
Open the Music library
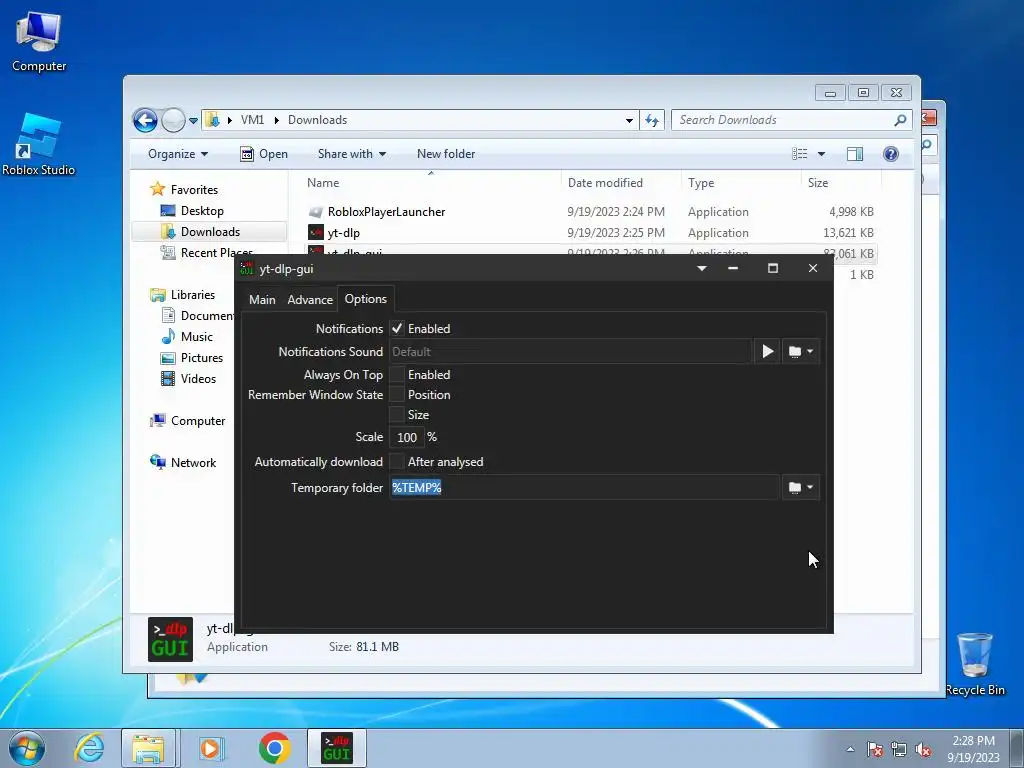(x=197, y=337)
